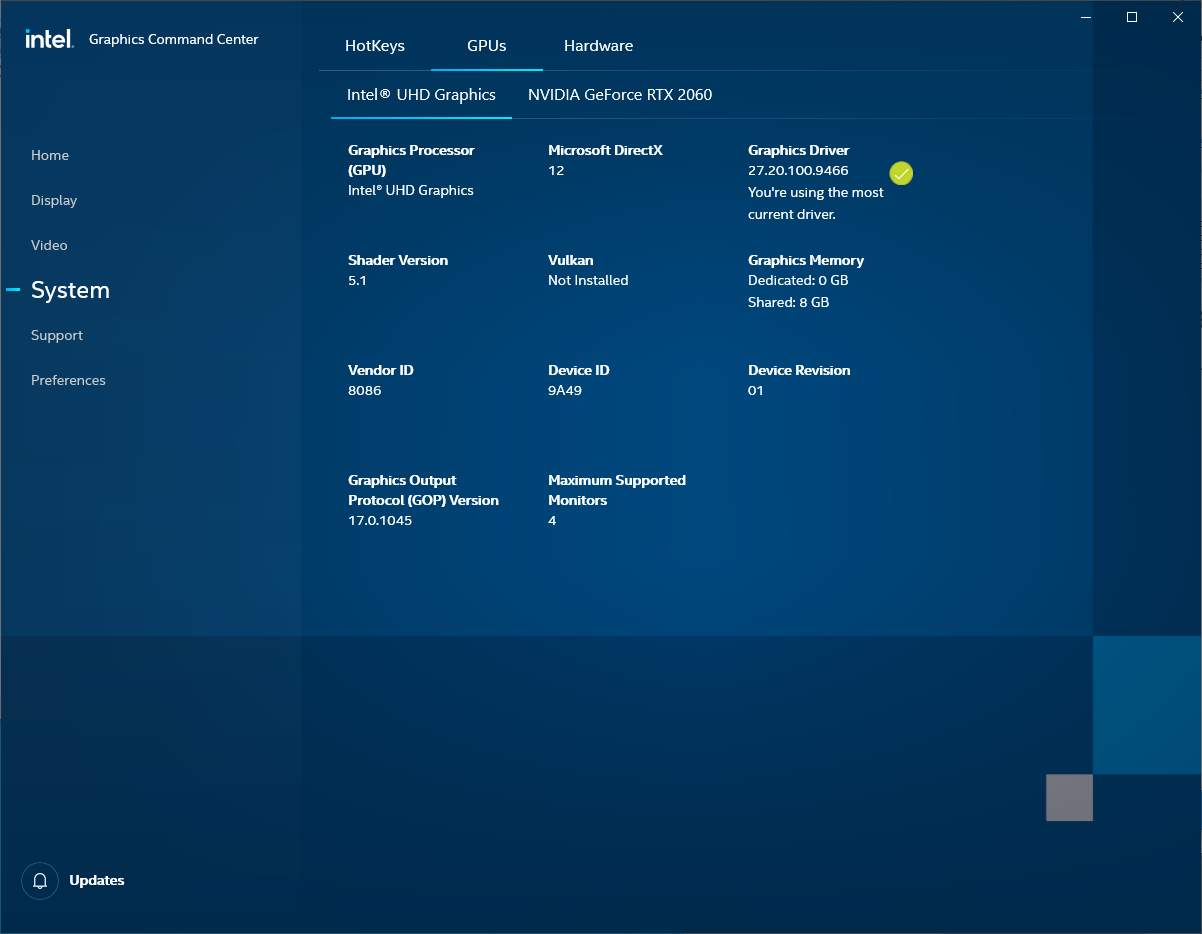Click the GOP version 17.0.1045
The height and width of the screenshot is (934, 1202).
[x=380, y=521]
